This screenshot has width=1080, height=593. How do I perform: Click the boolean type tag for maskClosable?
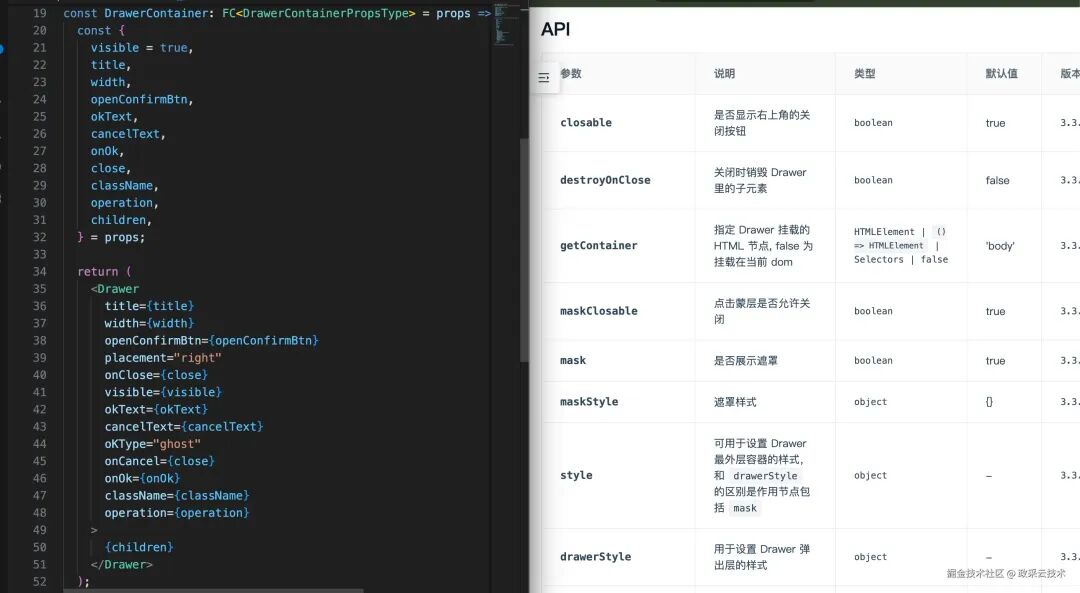click(x=872, y=310)
